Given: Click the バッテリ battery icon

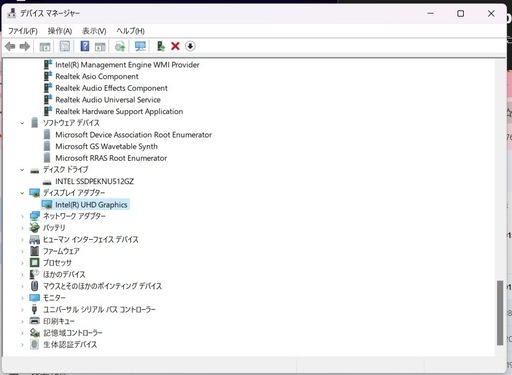Looking at the screenshot, I should click(x=34, y=228).
